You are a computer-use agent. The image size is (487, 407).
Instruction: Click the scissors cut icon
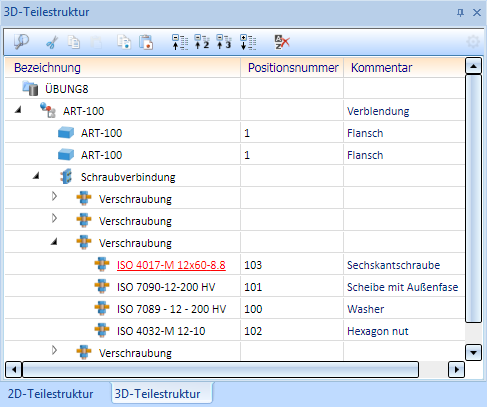coord(52,42)
